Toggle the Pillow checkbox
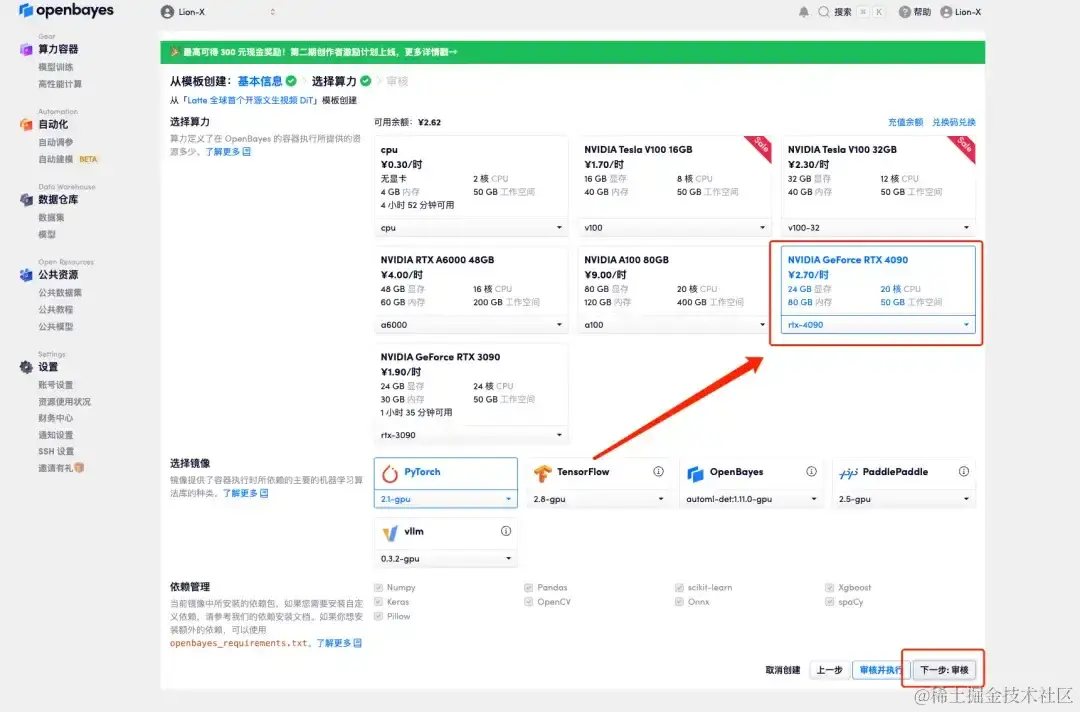 pyautogui.click(x=378, y=616)
